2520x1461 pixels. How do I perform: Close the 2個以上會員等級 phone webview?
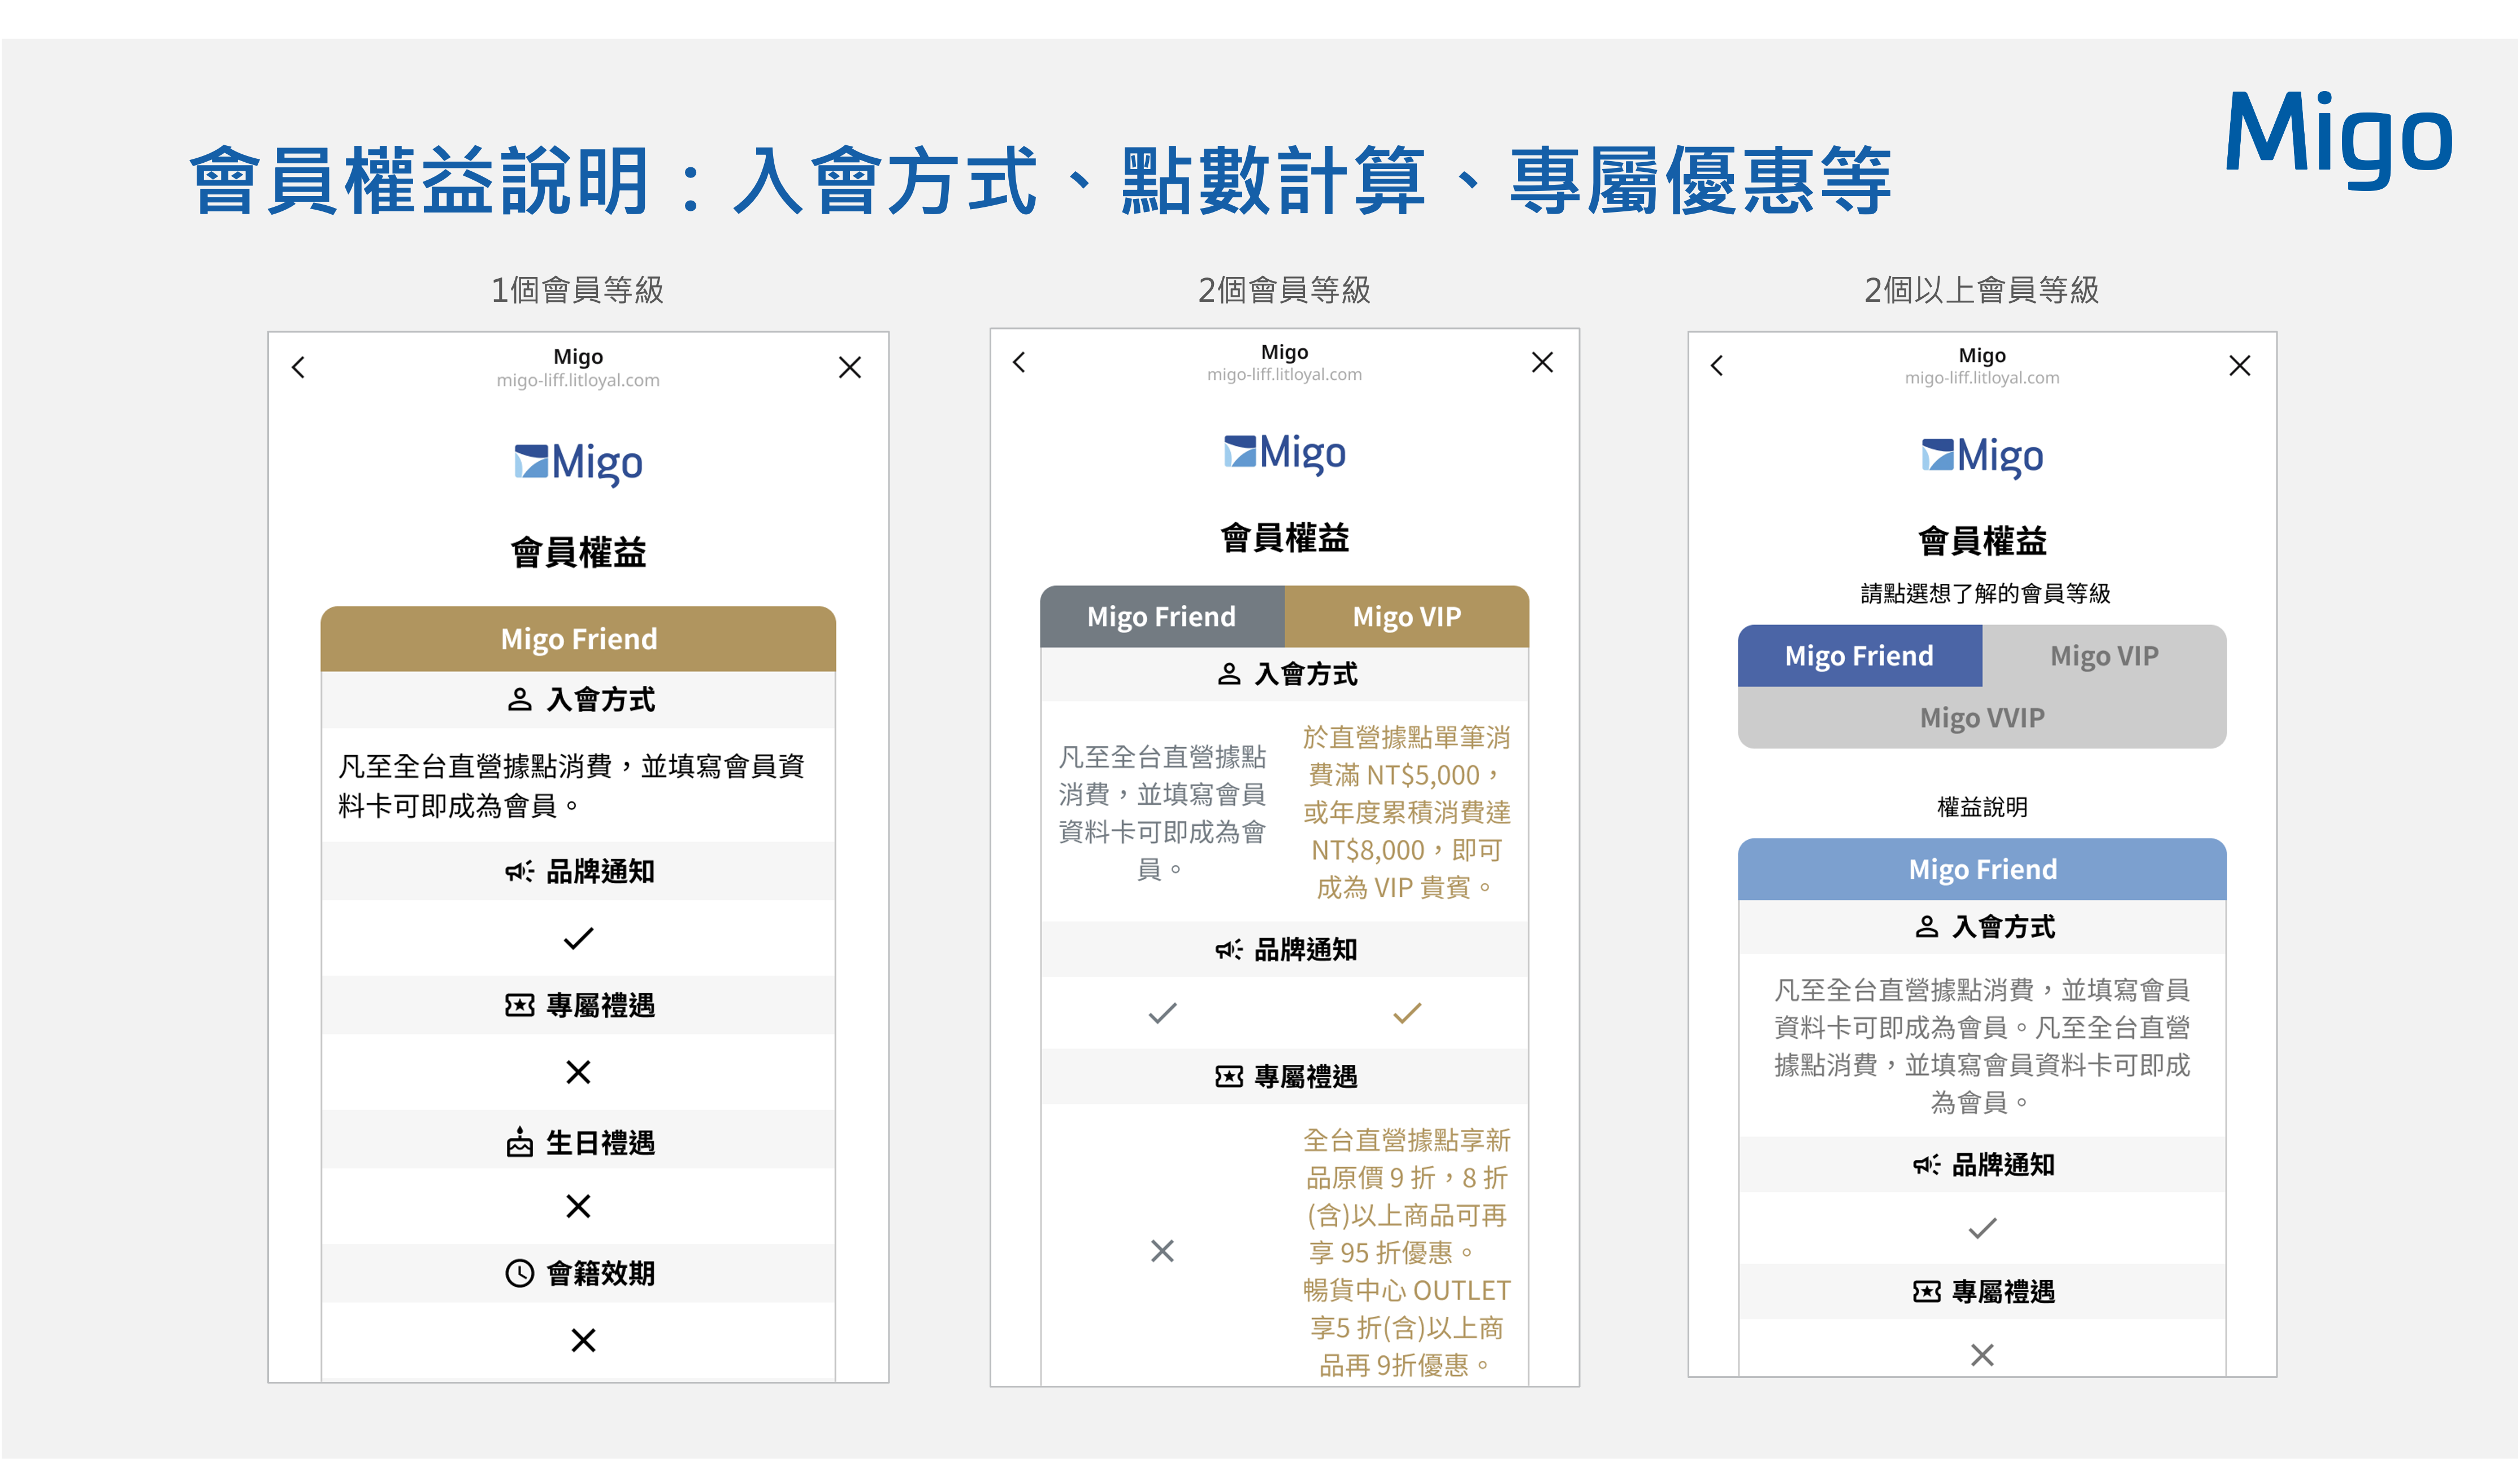2240,365
